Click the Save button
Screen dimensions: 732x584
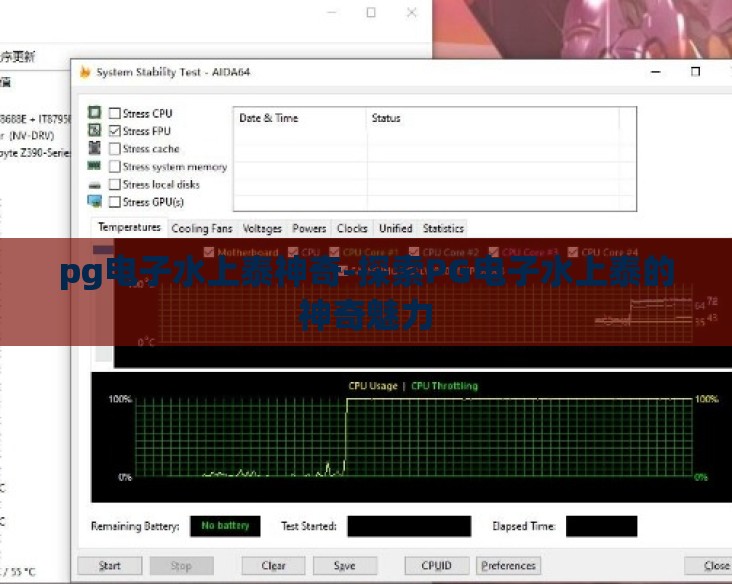(x=345, y=566)
